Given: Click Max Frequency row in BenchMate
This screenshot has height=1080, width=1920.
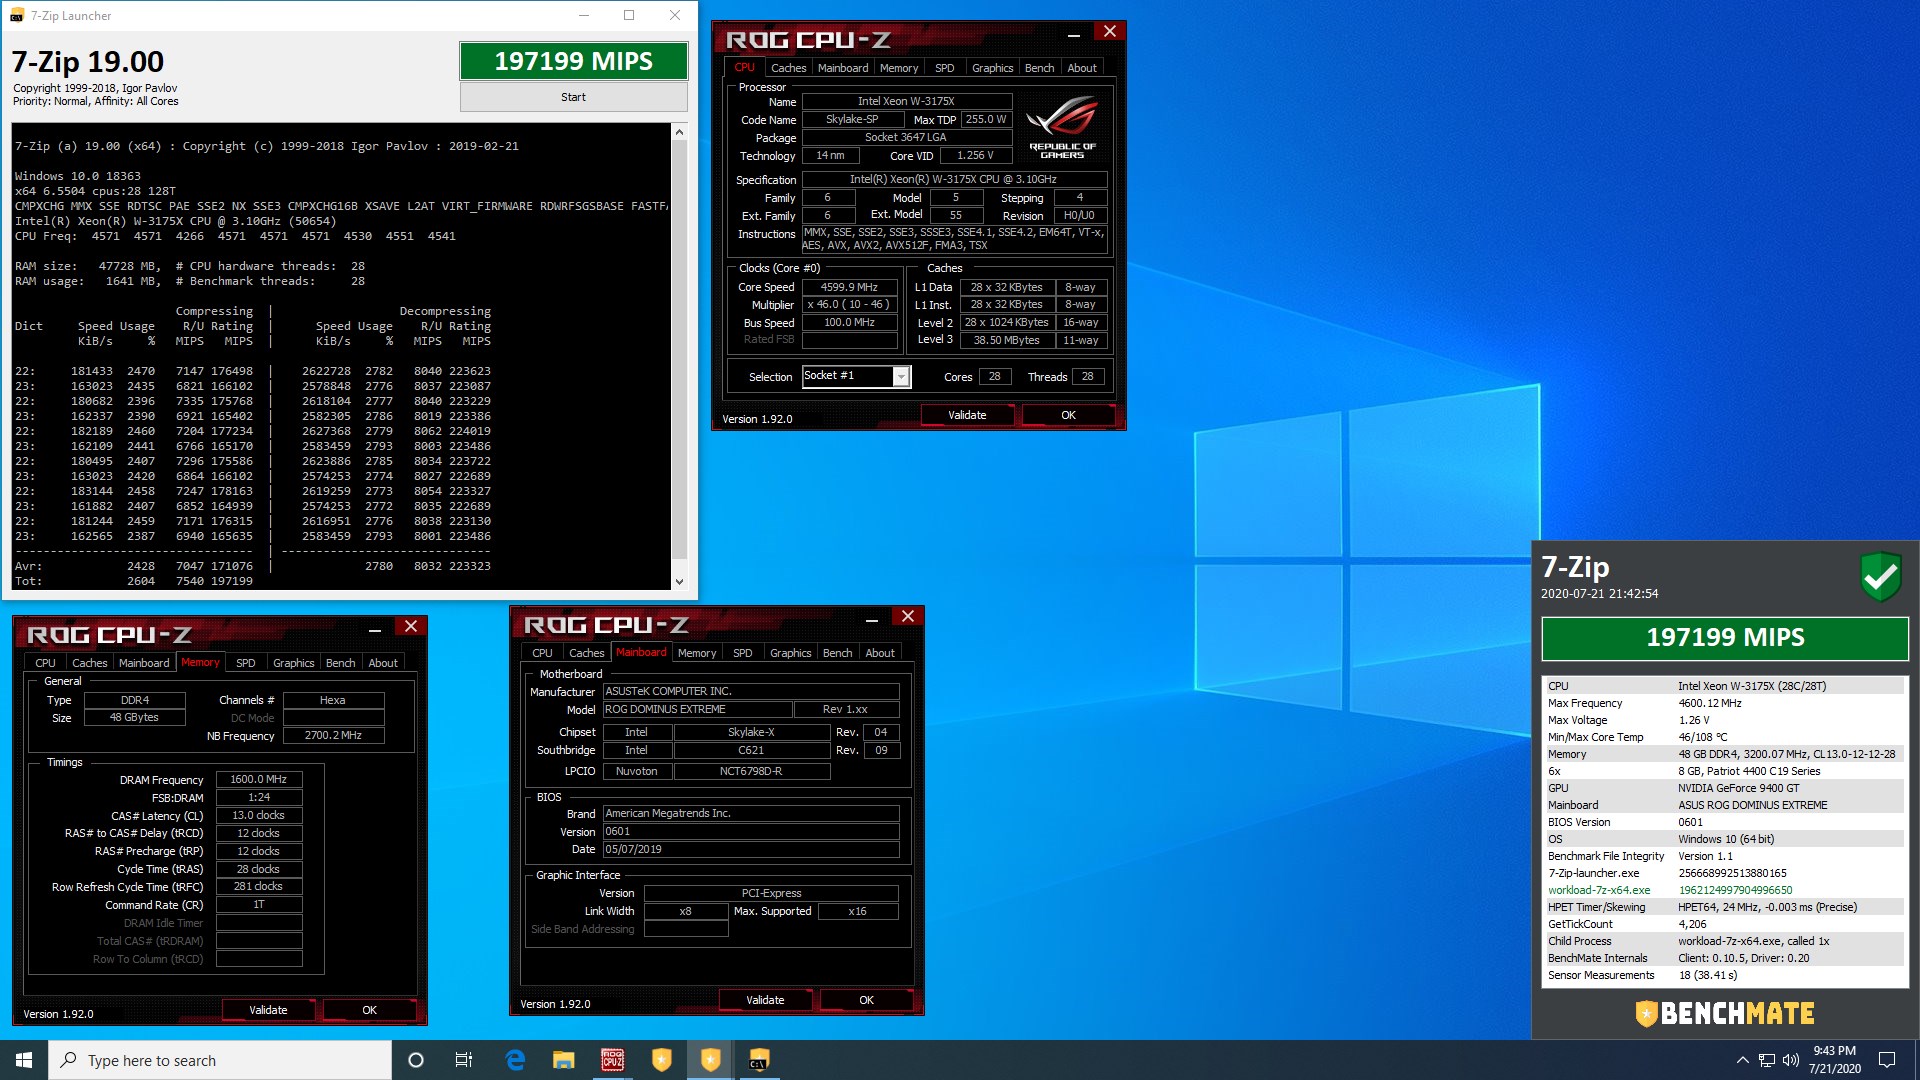Looking at the screenshot, I should [x=1725, y=703].
